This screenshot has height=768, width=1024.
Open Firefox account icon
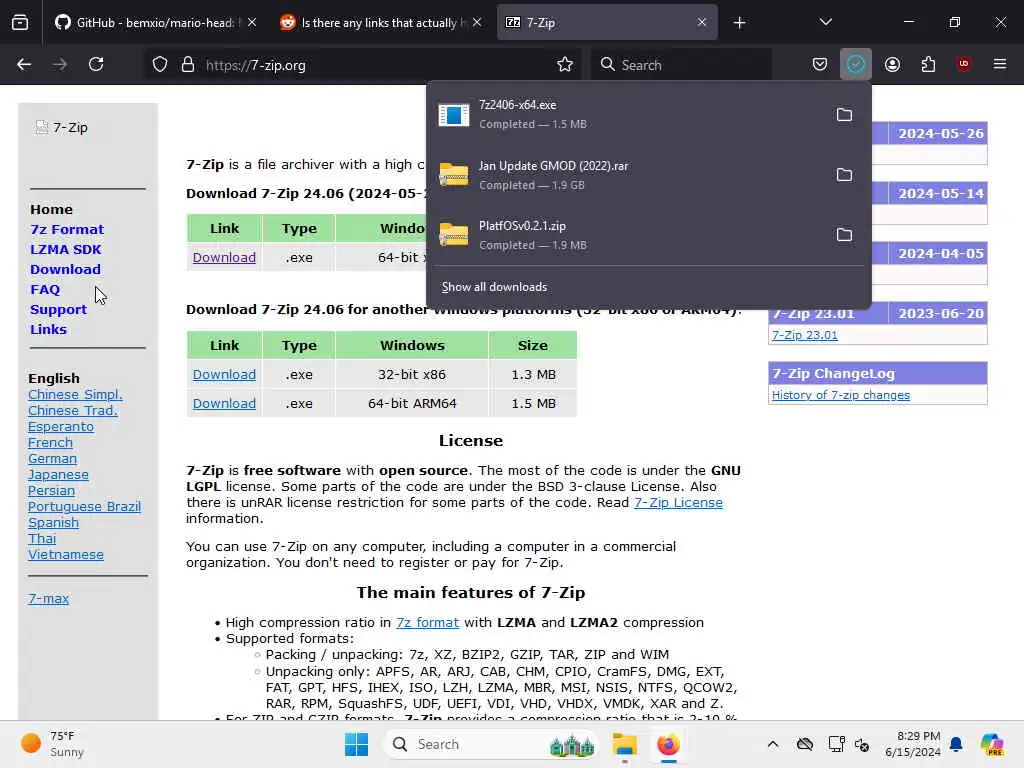click(892, 65)
